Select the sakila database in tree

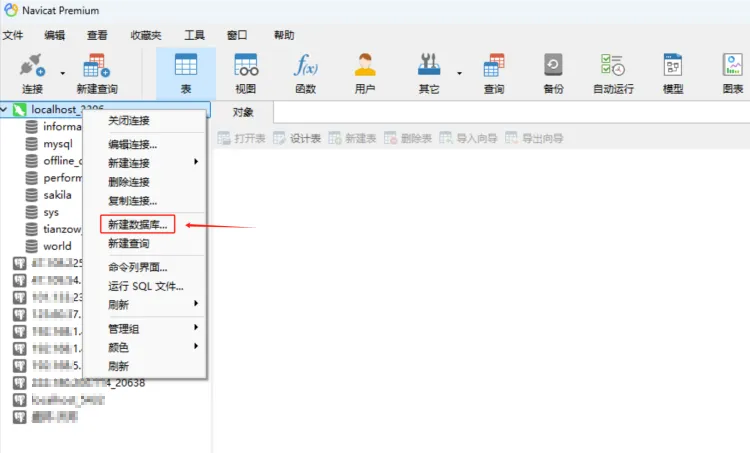coord(57,195)
